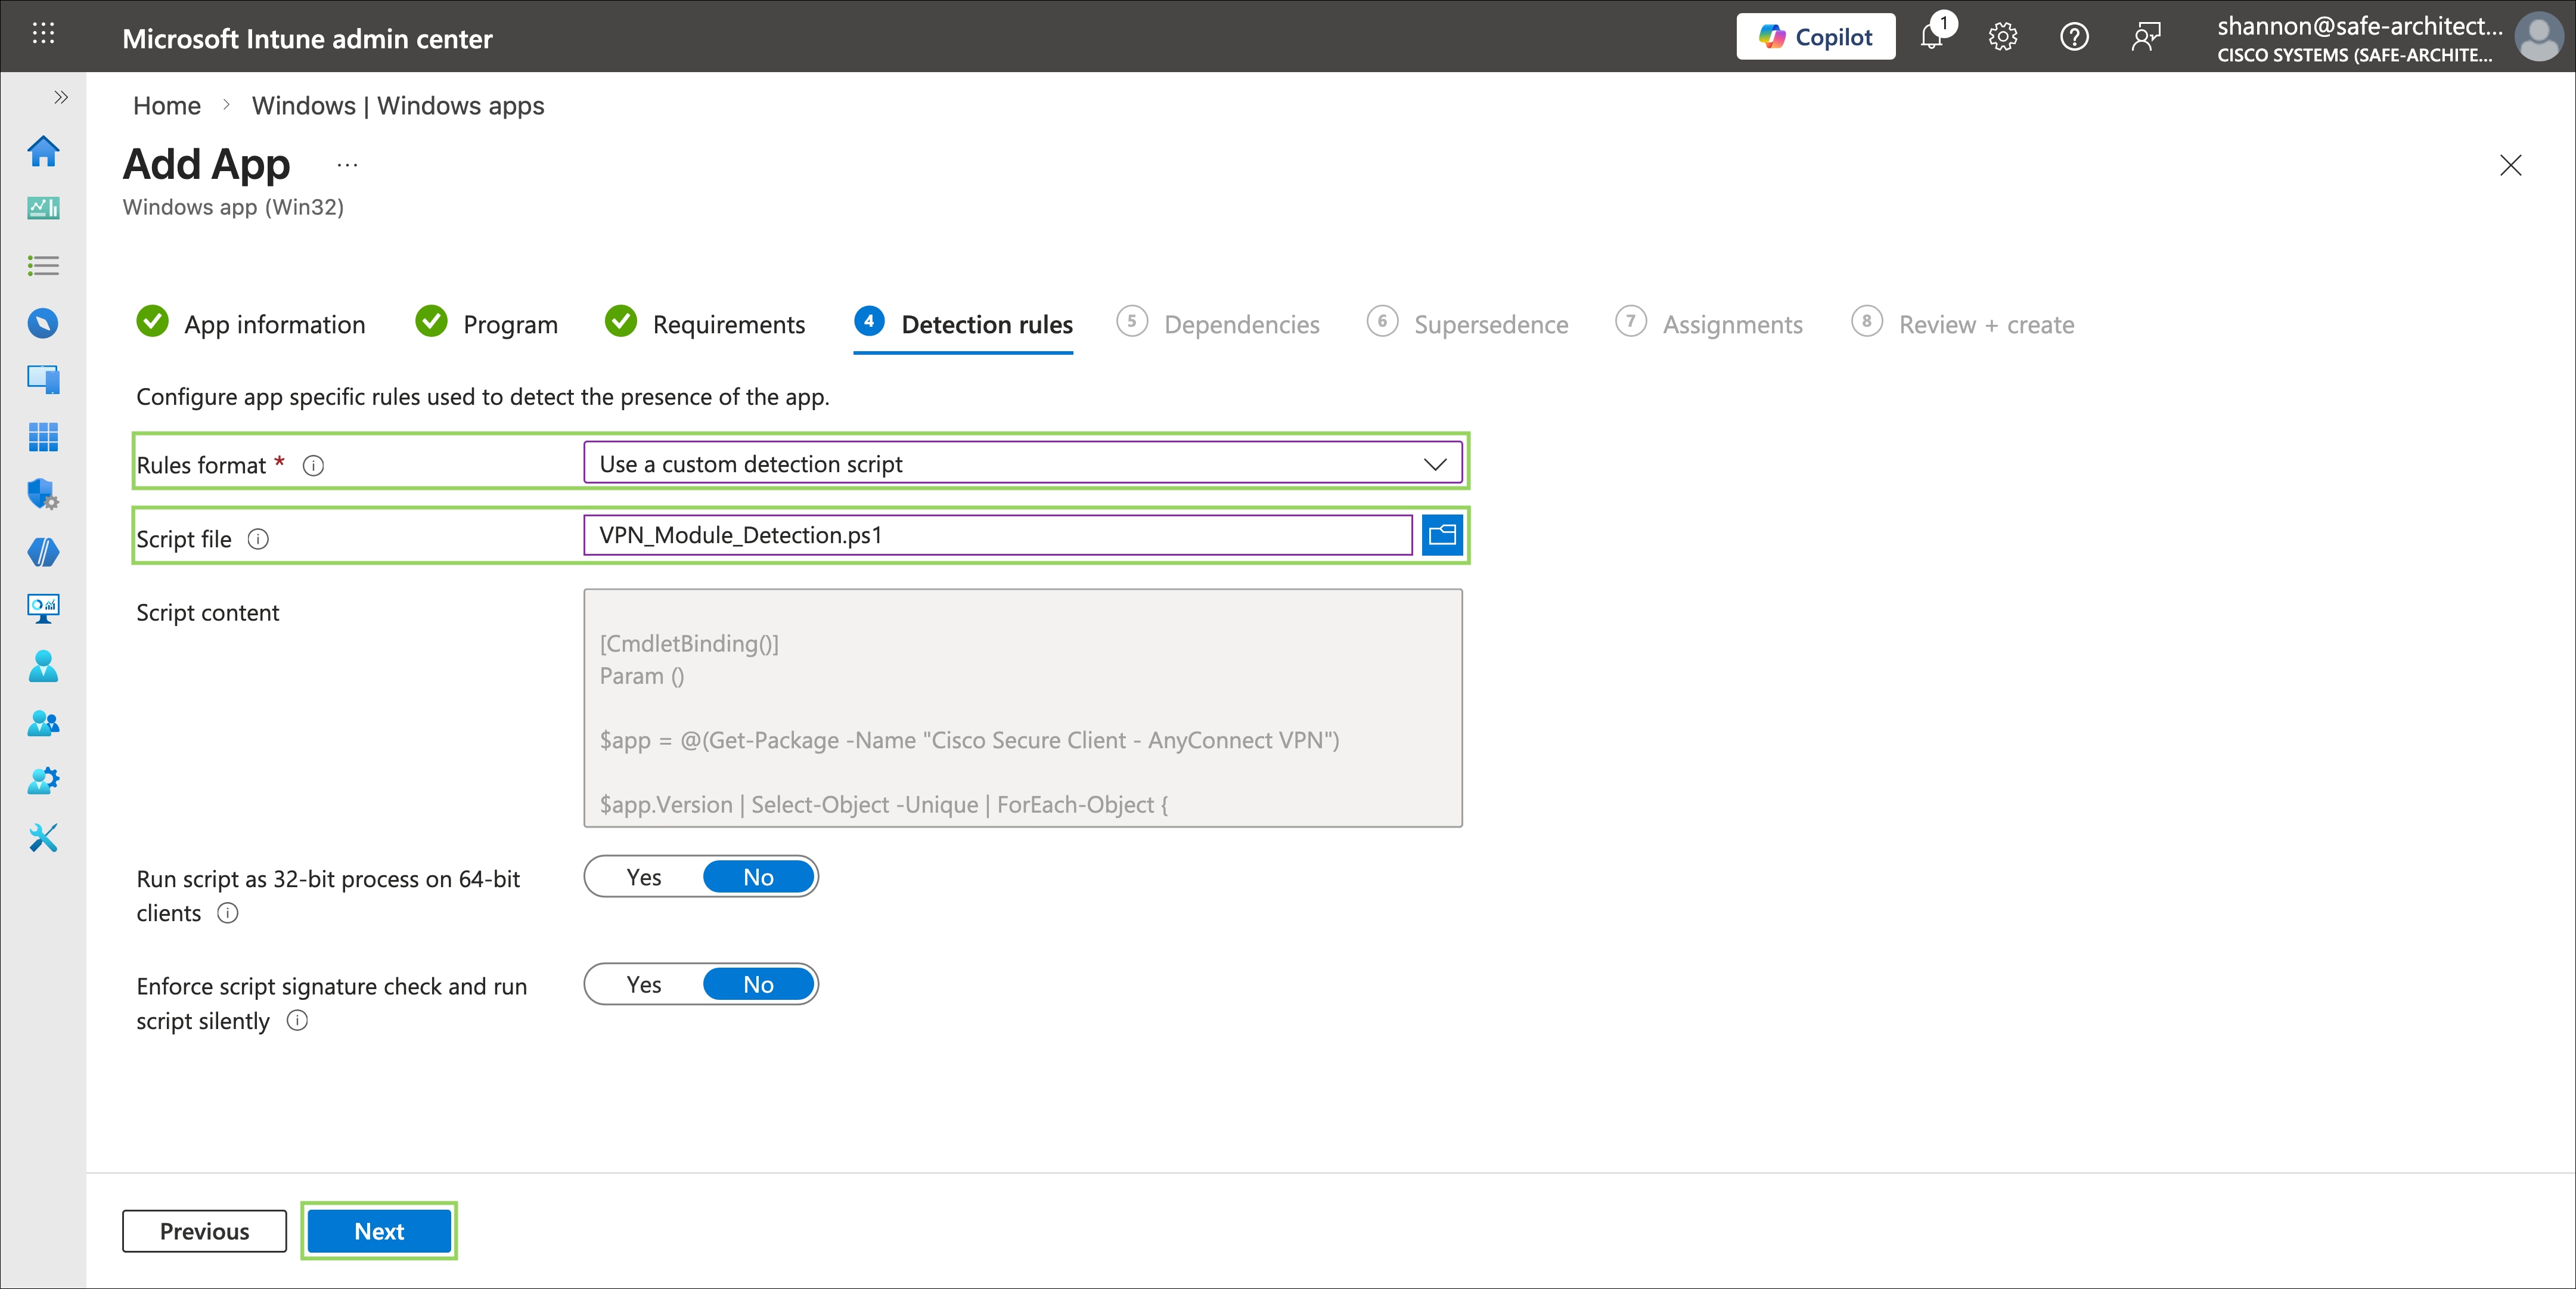Open the ellipsis menu beside Add App
This screenshot has height=1289, width=2576.
tap(347, 165)
